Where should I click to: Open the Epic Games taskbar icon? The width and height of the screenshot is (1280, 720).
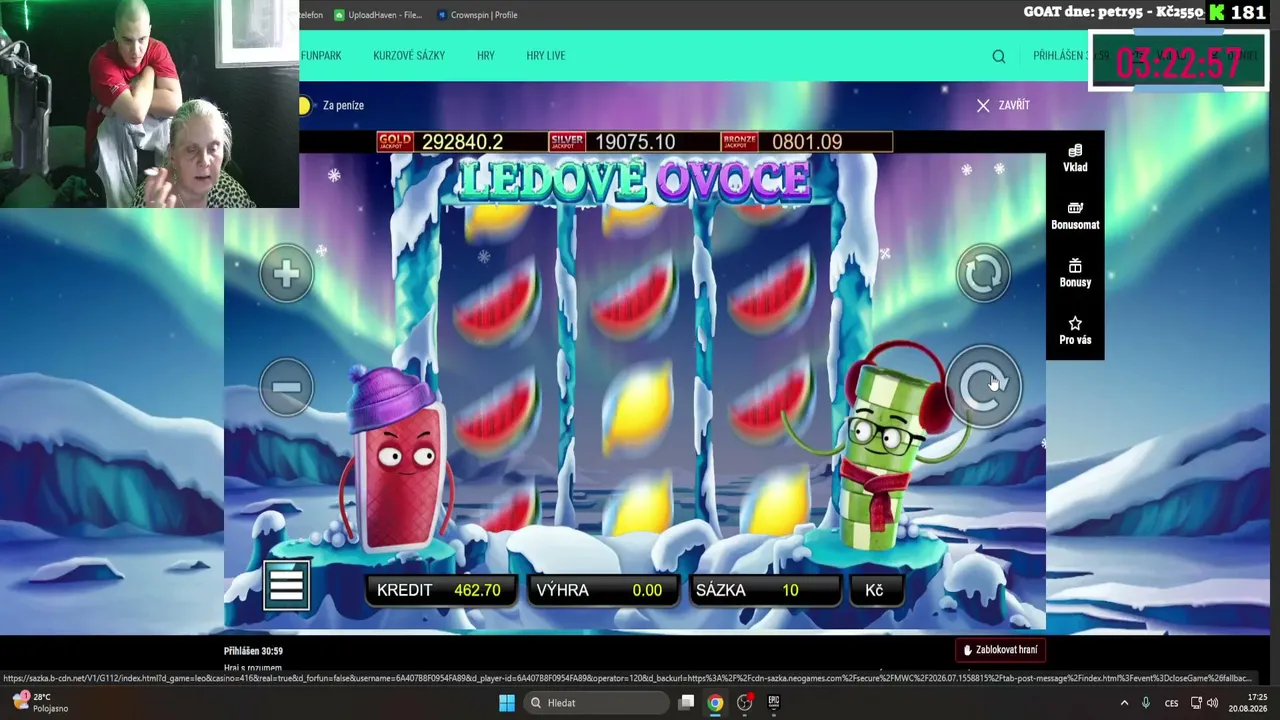773,702
